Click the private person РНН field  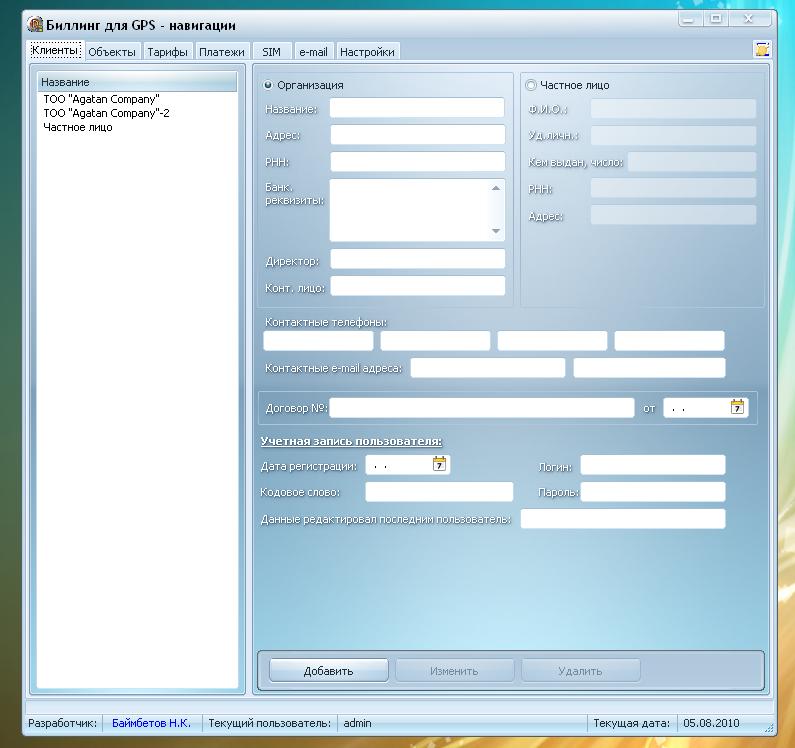pos(673,188)
